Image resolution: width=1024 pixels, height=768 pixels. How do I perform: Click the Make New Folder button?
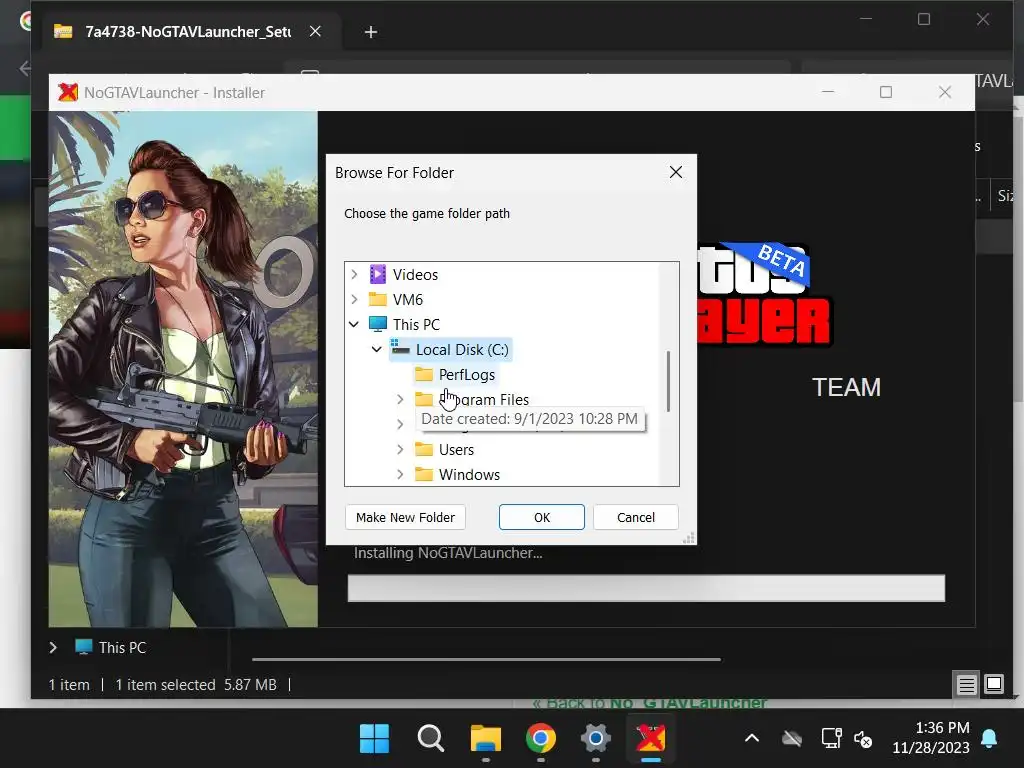pyautogui.click(x=405, y=517)
